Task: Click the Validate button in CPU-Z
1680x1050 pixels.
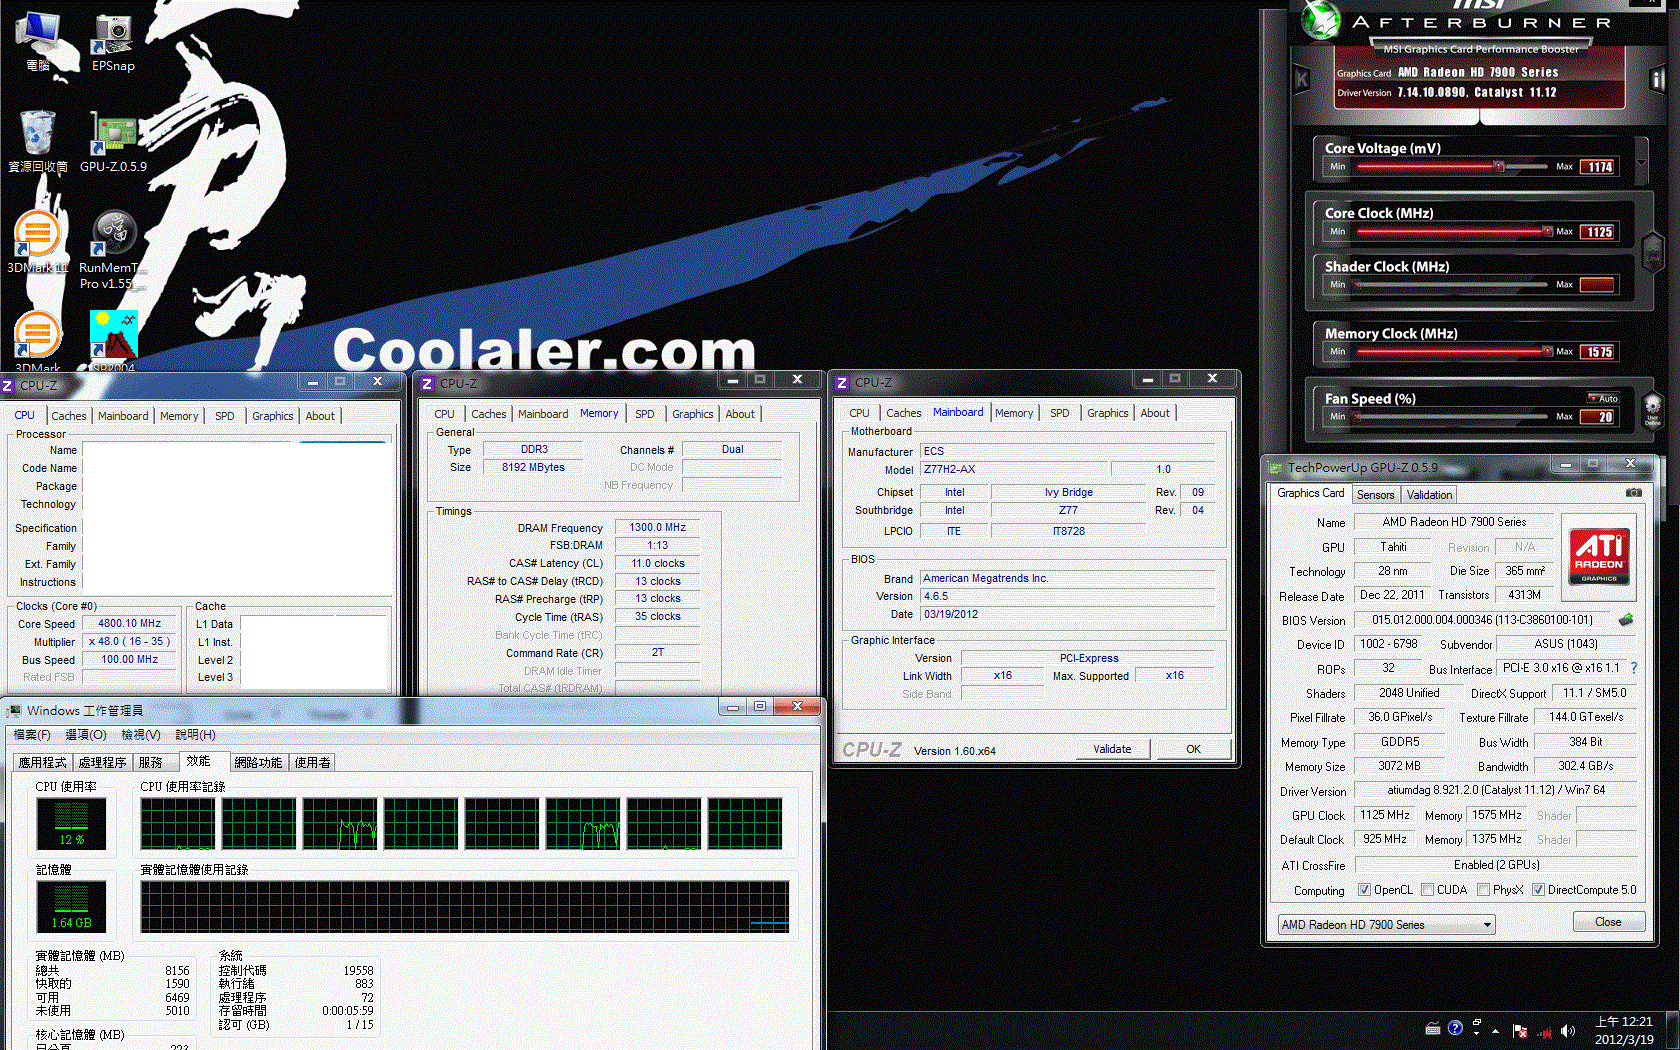Action: coord(1112,749)
